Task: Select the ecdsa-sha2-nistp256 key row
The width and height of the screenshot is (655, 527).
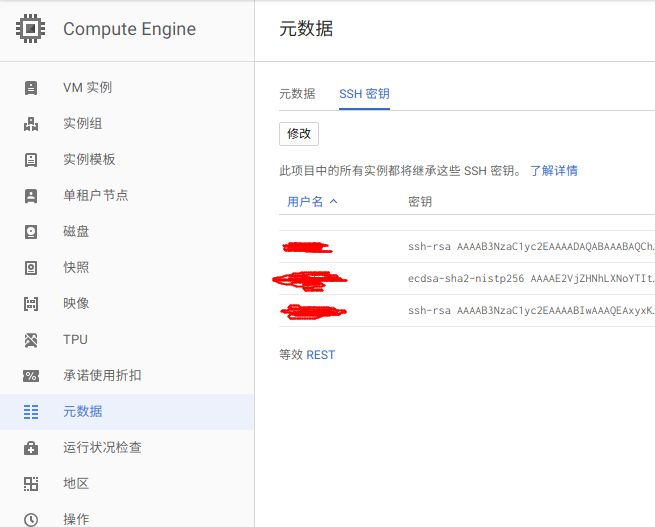Action: pos(467,279)
